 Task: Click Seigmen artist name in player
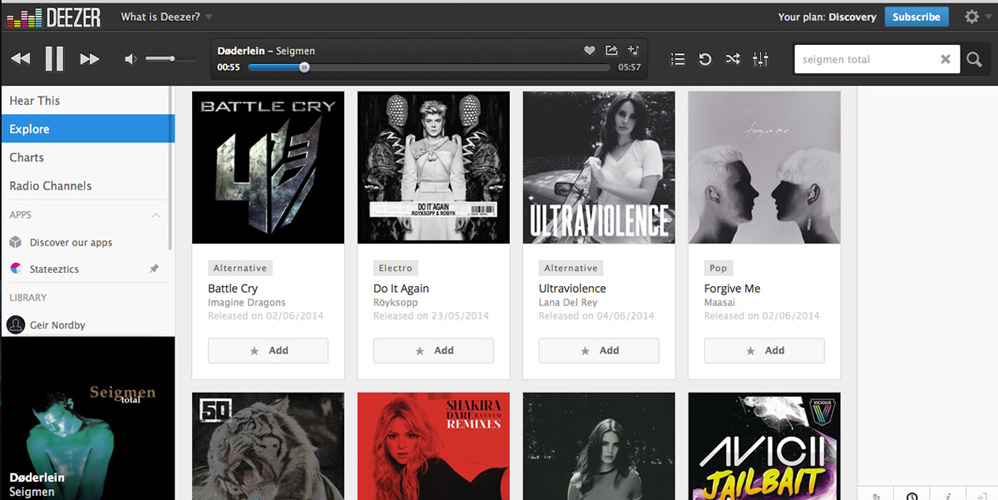(x=295, y=51)
